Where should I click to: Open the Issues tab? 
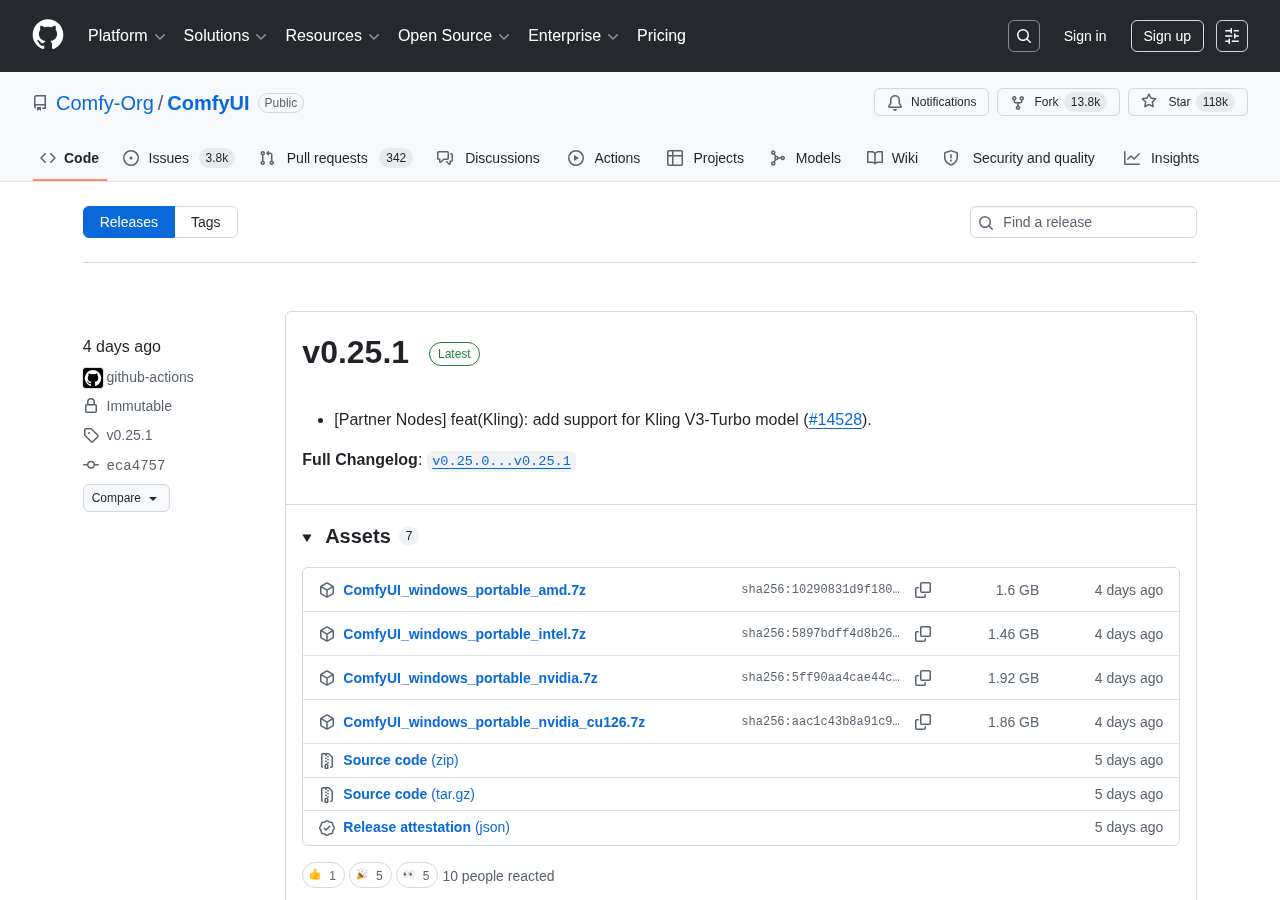[179, 158]
